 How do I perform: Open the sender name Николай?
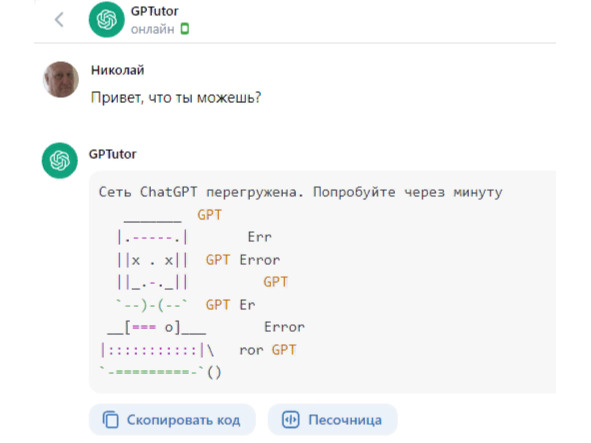click(118, 70)
